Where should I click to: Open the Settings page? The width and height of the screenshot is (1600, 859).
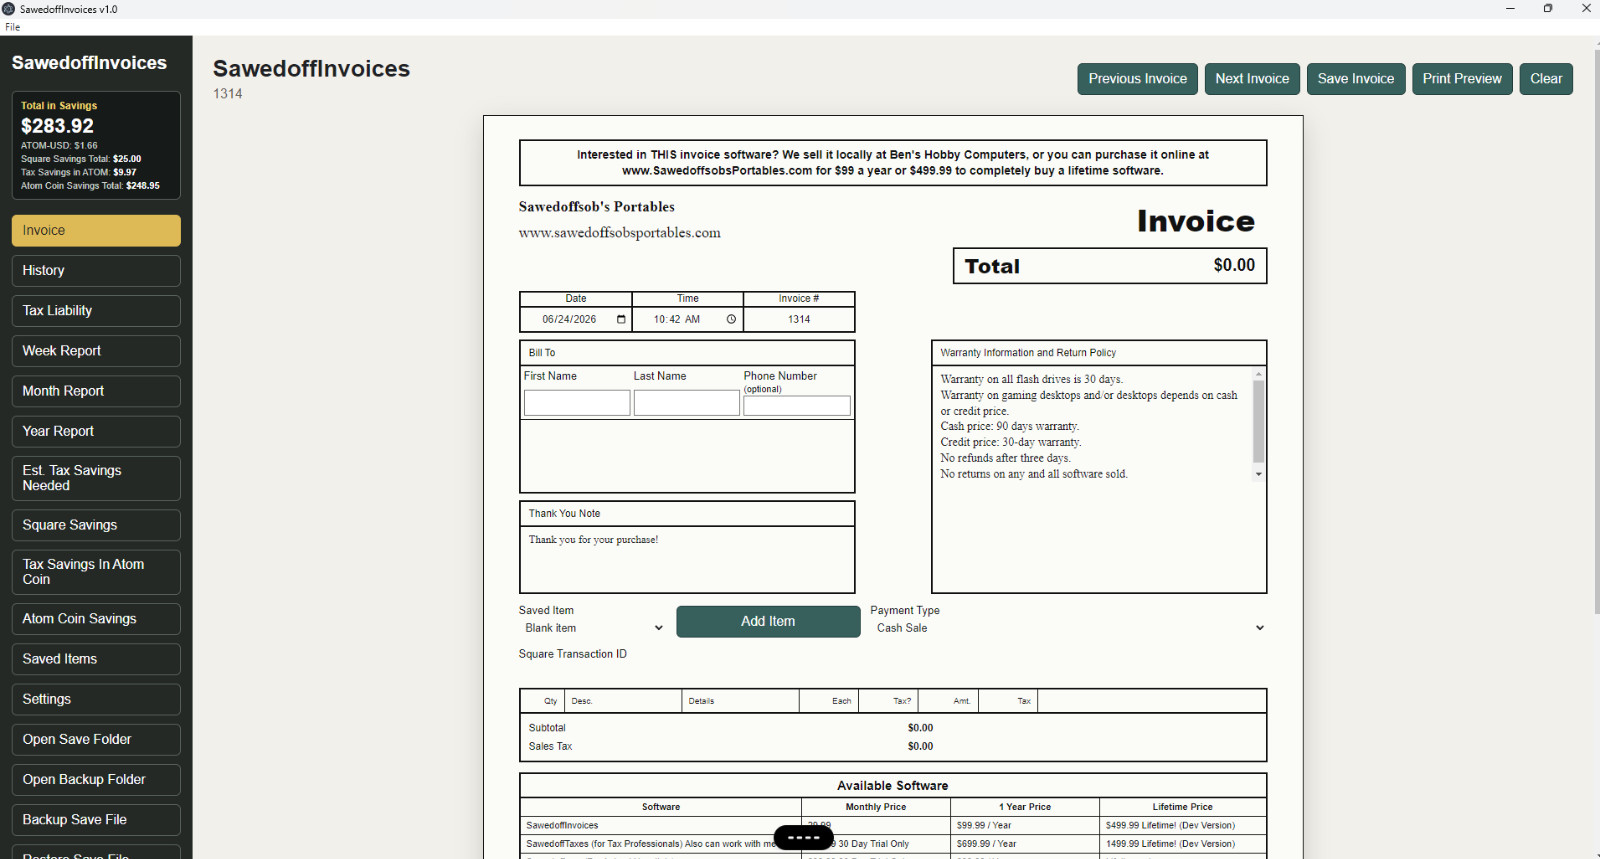pyautogui.click(x=96, y=699)
